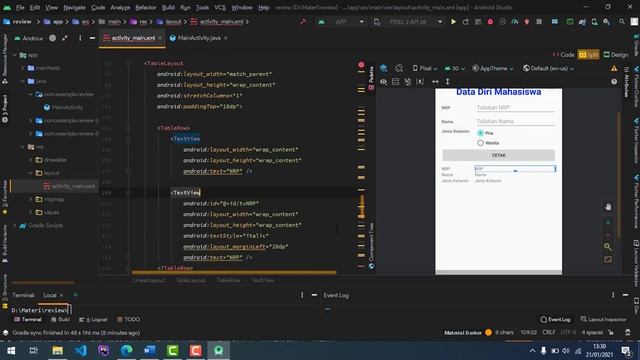Image resolution: width=640 pixels, height=360 pixels.
Task: Click the Apply Changes and Restart icon
Action: 466,22
